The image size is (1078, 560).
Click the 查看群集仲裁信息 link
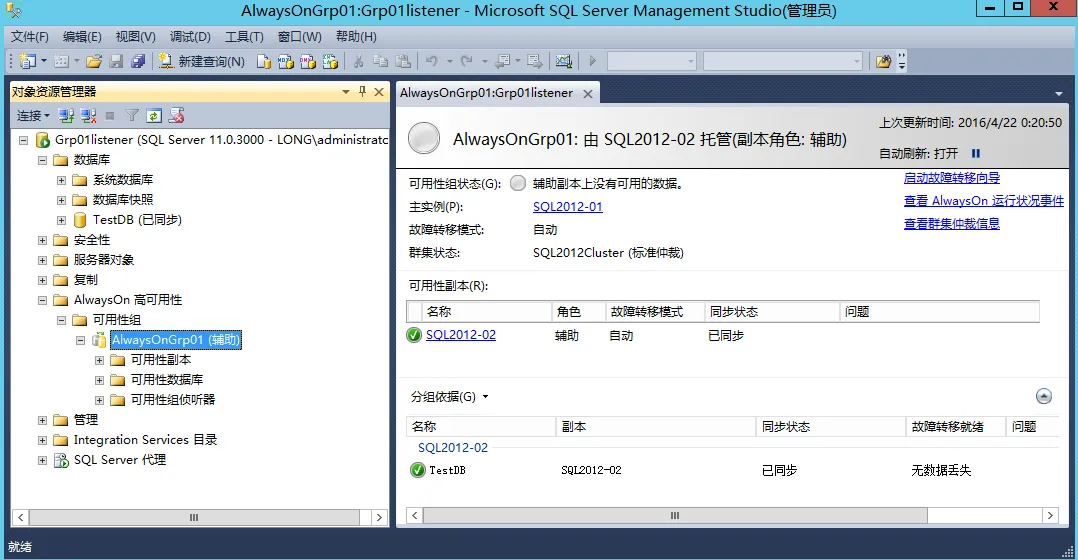(952, 223)
